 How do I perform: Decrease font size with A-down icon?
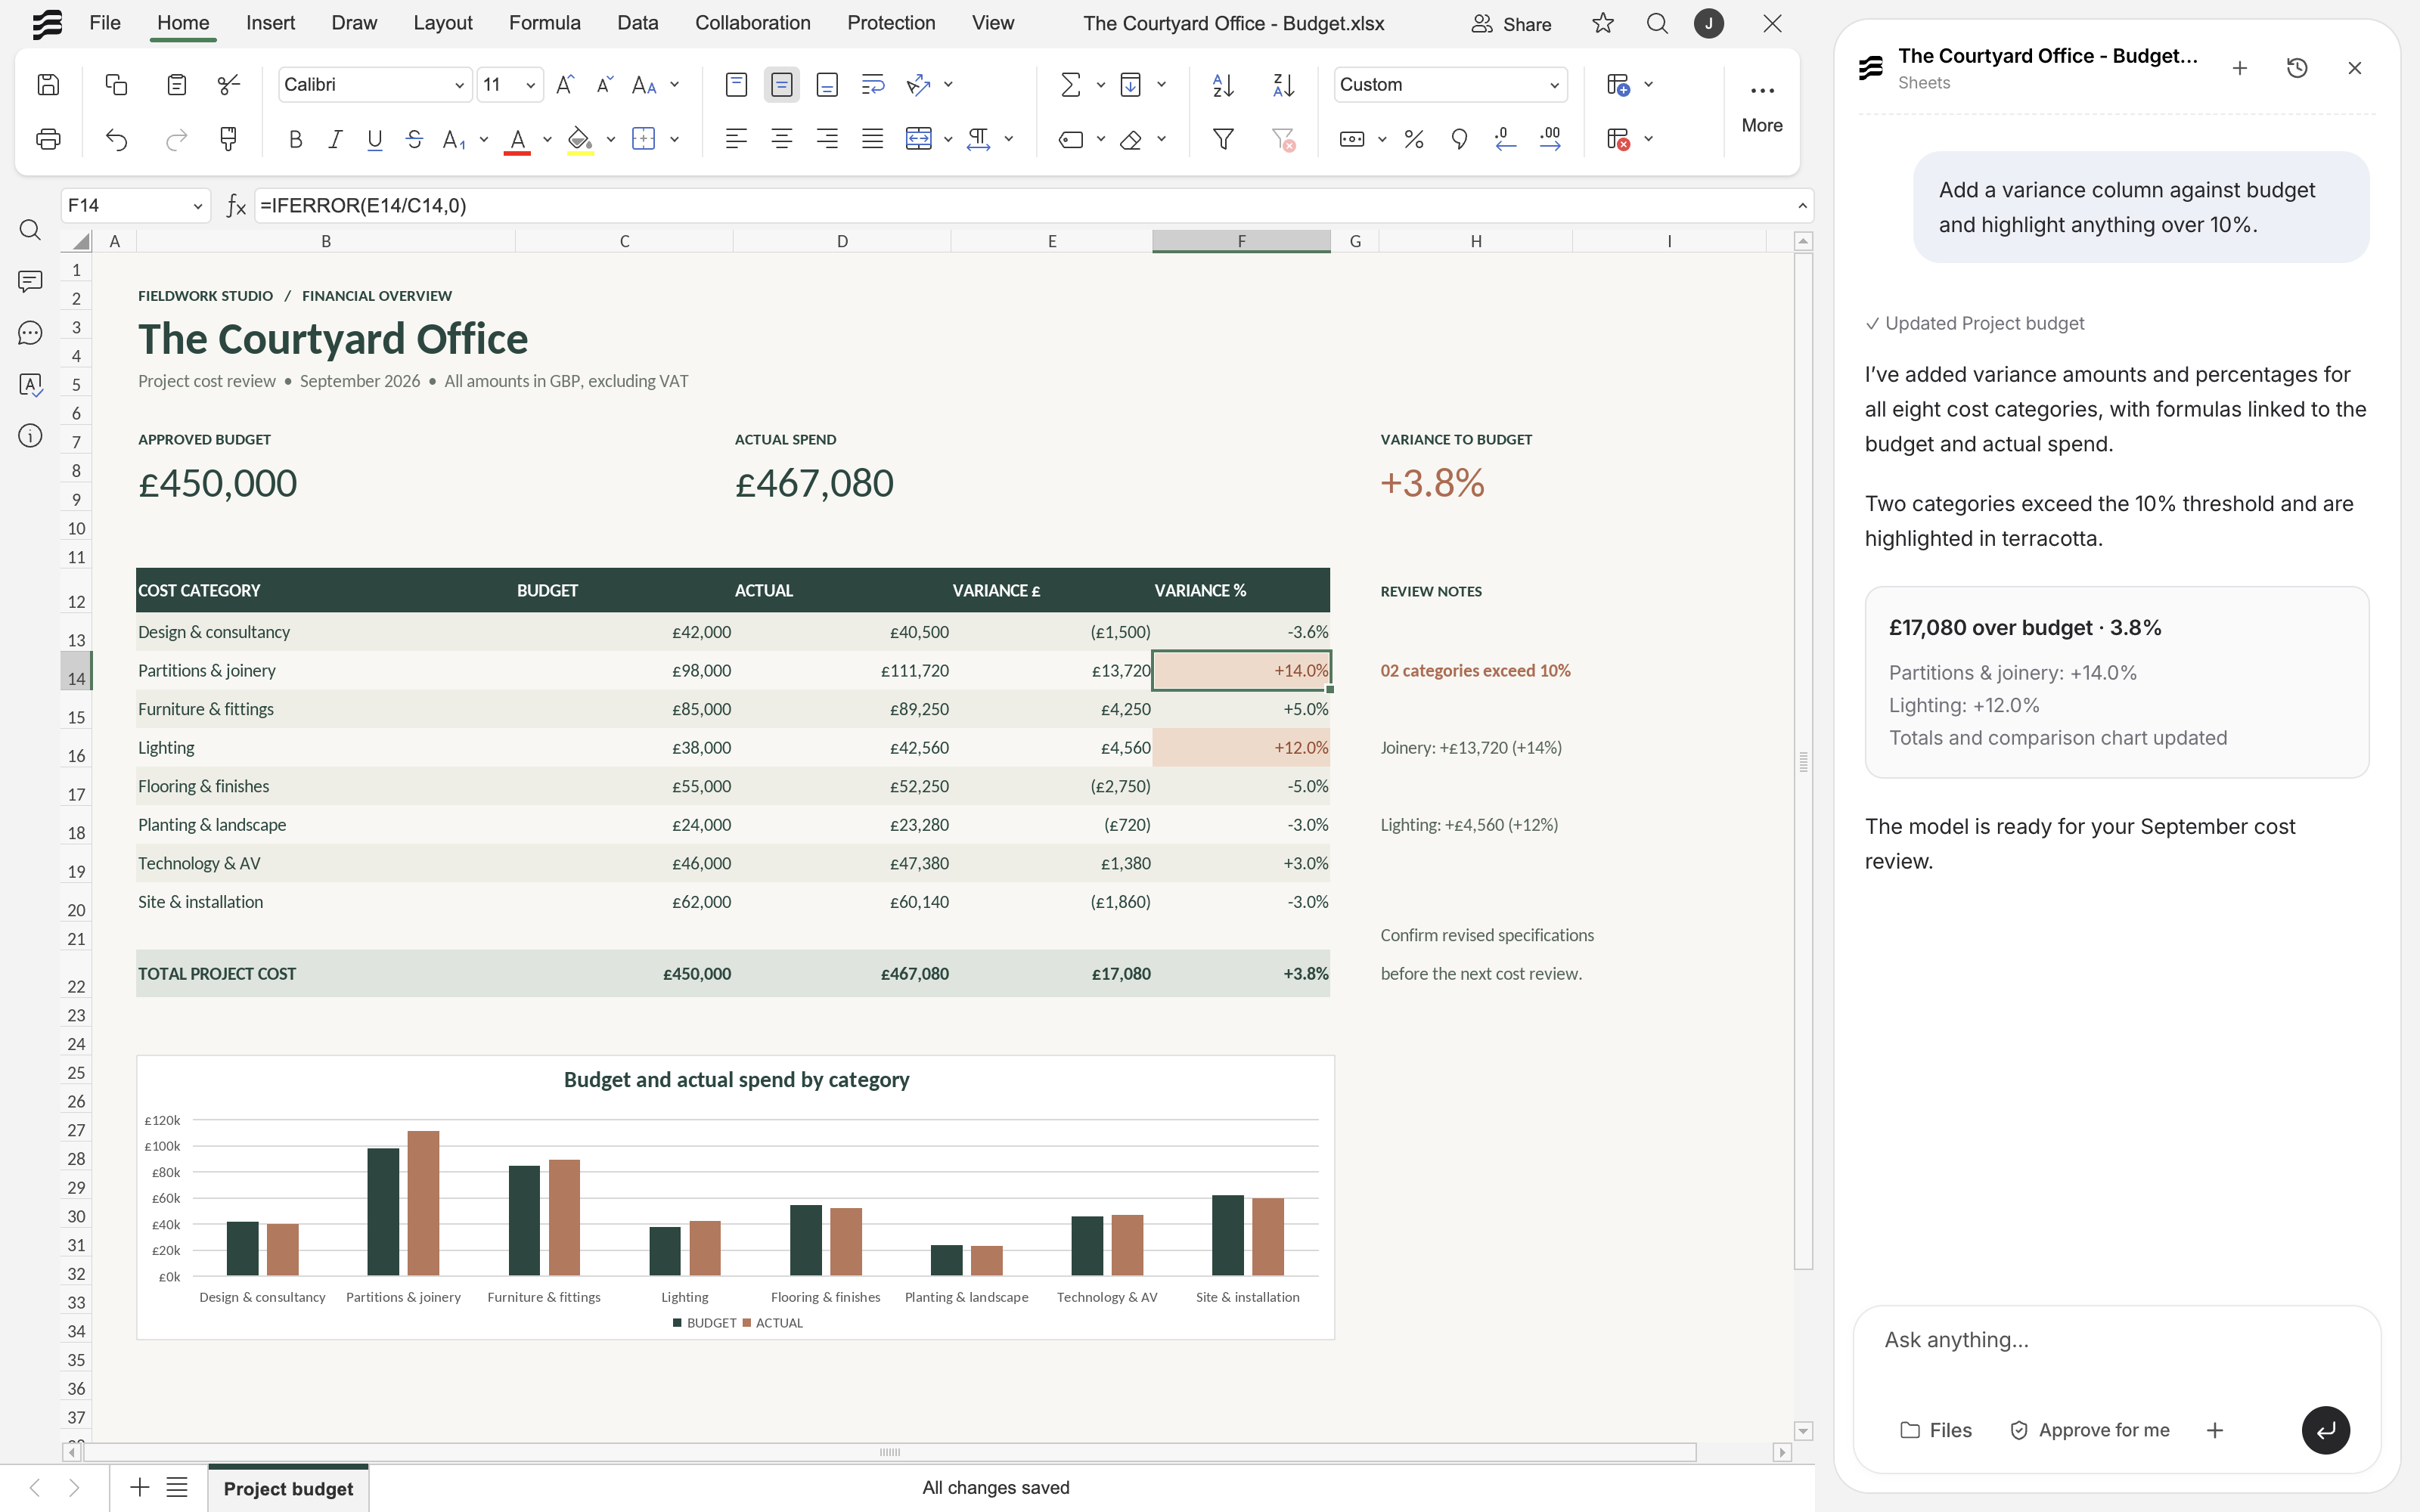(x=604, y=85)
